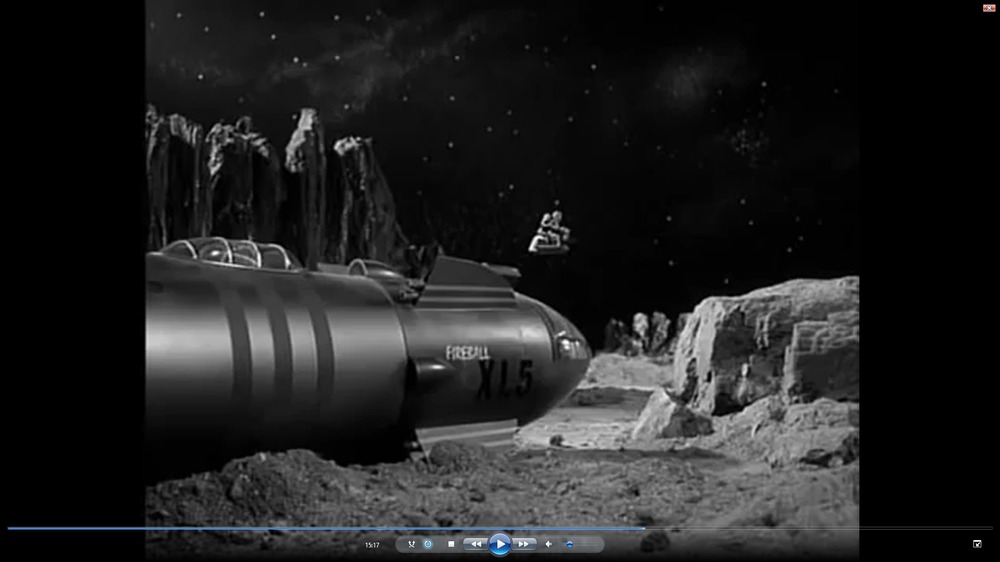Click the end of the seek bar's played portion
The image size is (1000, 562).
tap(644, 528)
